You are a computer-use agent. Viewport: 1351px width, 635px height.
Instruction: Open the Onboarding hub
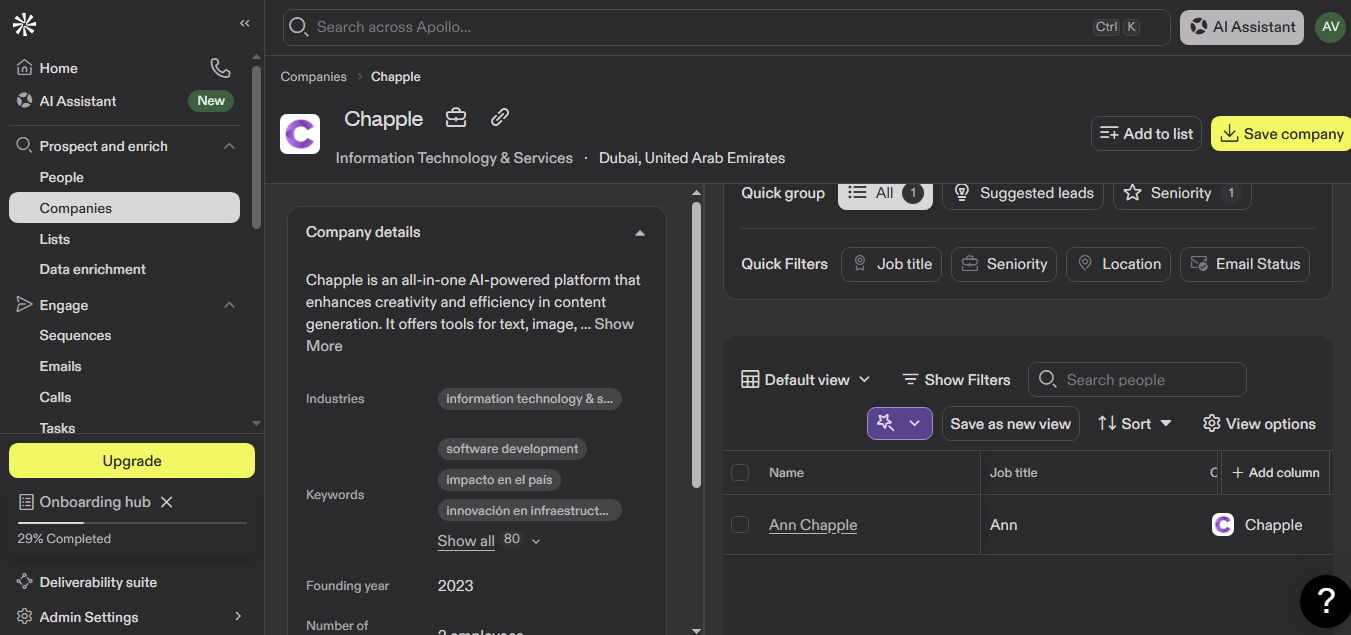[94, 502]
